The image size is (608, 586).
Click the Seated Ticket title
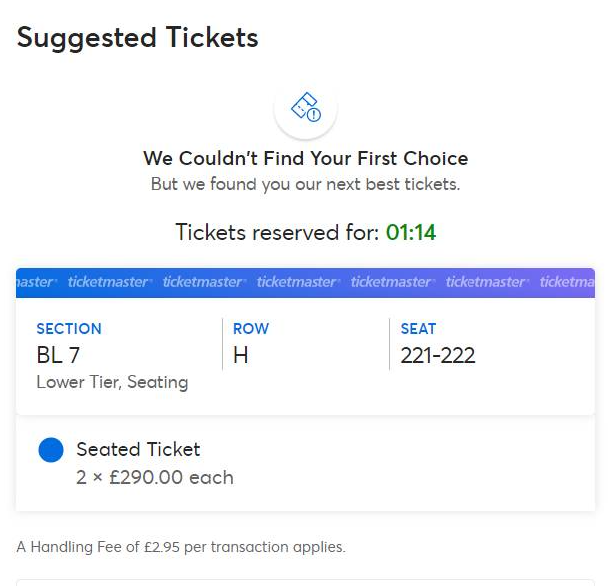(x=138, y=450)
